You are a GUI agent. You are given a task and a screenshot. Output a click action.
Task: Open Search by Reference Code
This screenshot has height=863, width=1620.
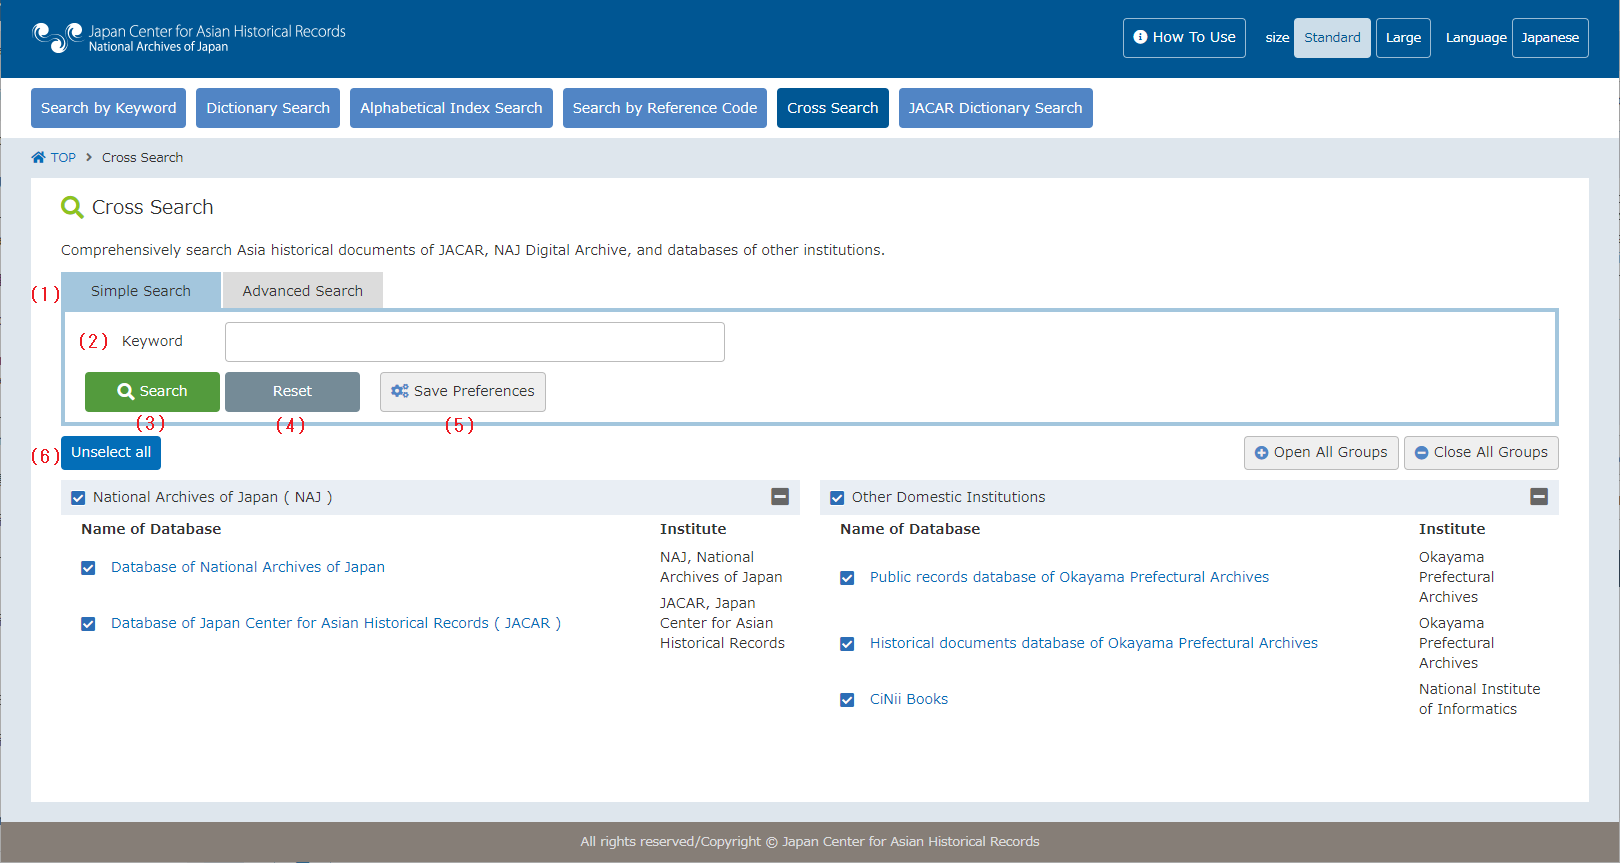click(x=665, y=108)
